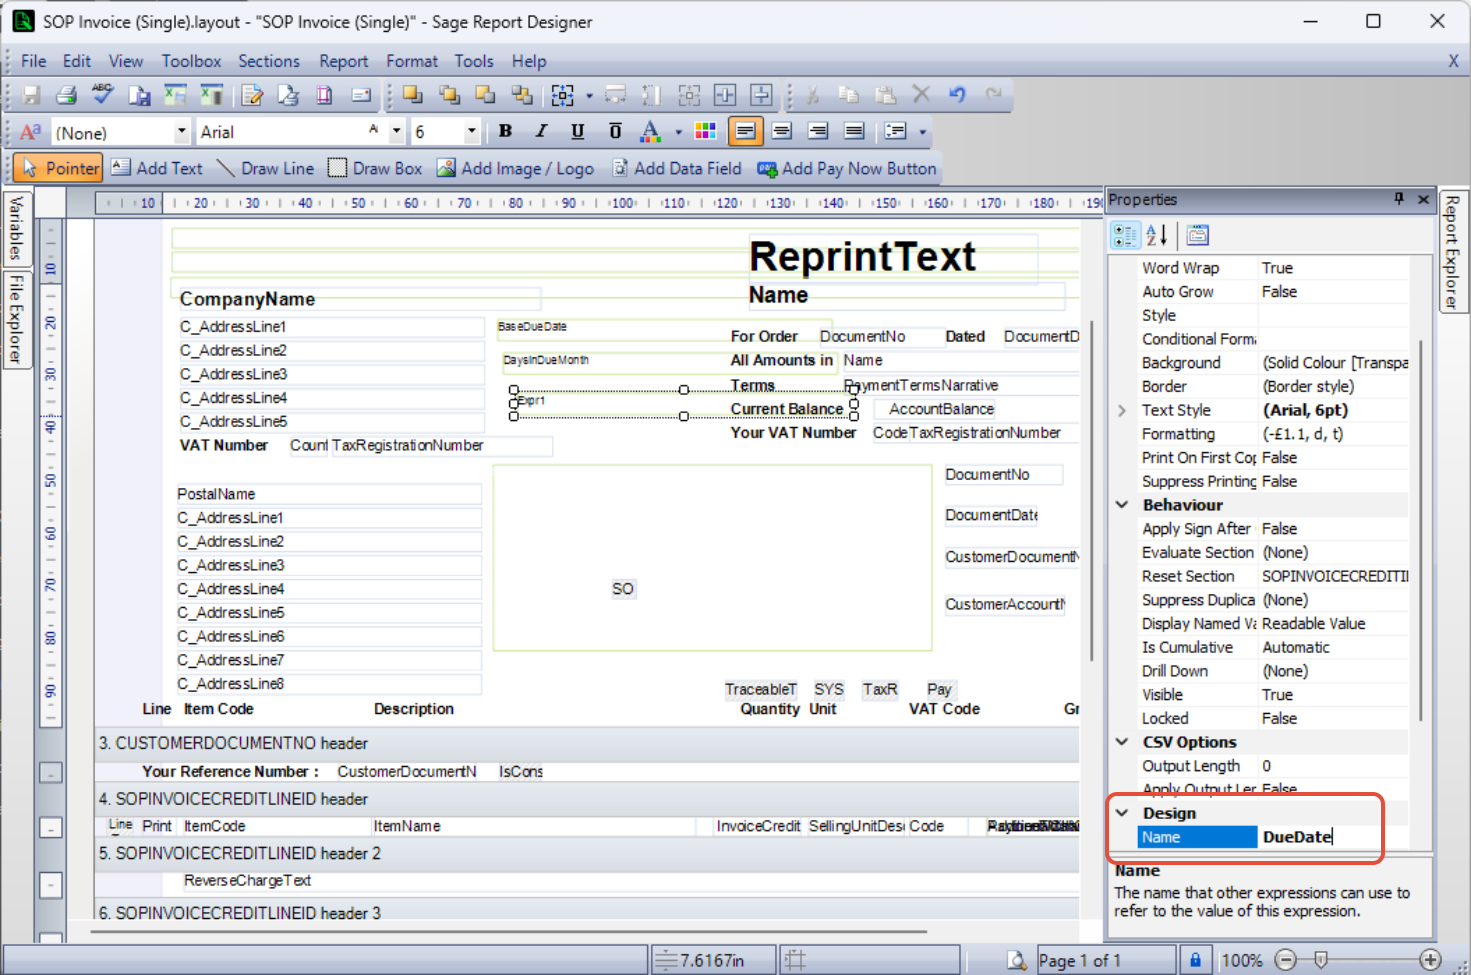
Task: Select the Pointer tool
Action: 59,168
